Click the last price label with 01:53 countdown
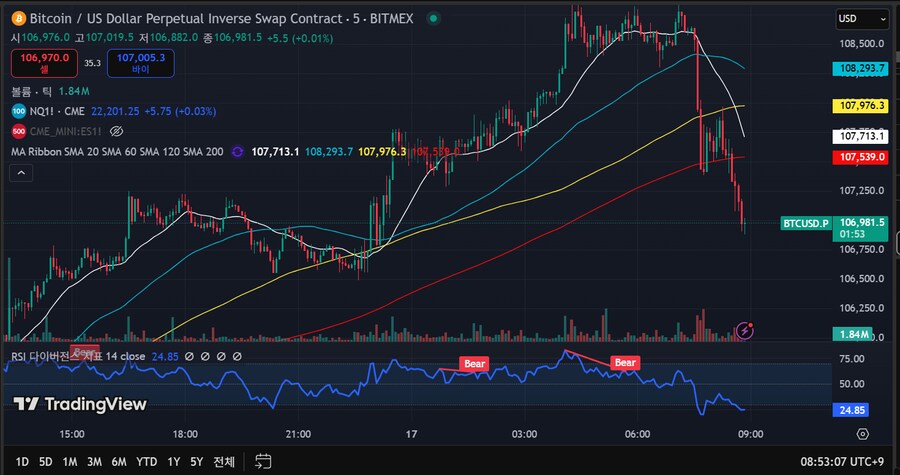The height and width of the screenshot is (475, 900). coord(861,228)
